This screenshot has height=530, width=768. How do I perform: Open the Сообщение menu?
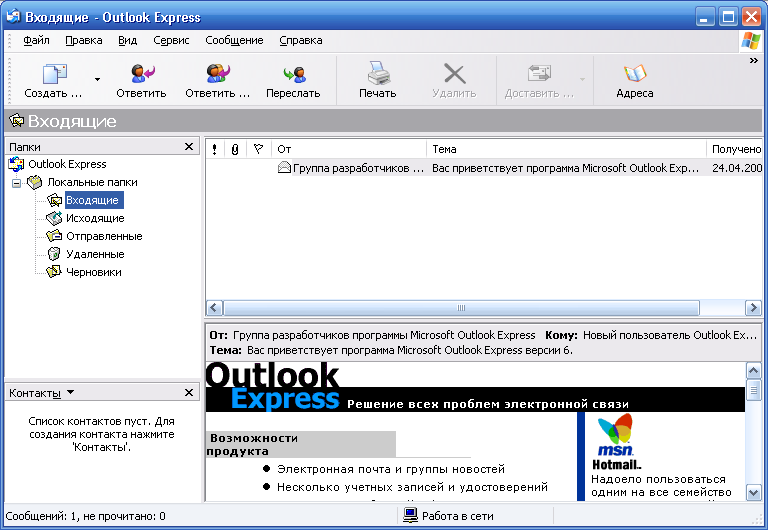[234, 40]
